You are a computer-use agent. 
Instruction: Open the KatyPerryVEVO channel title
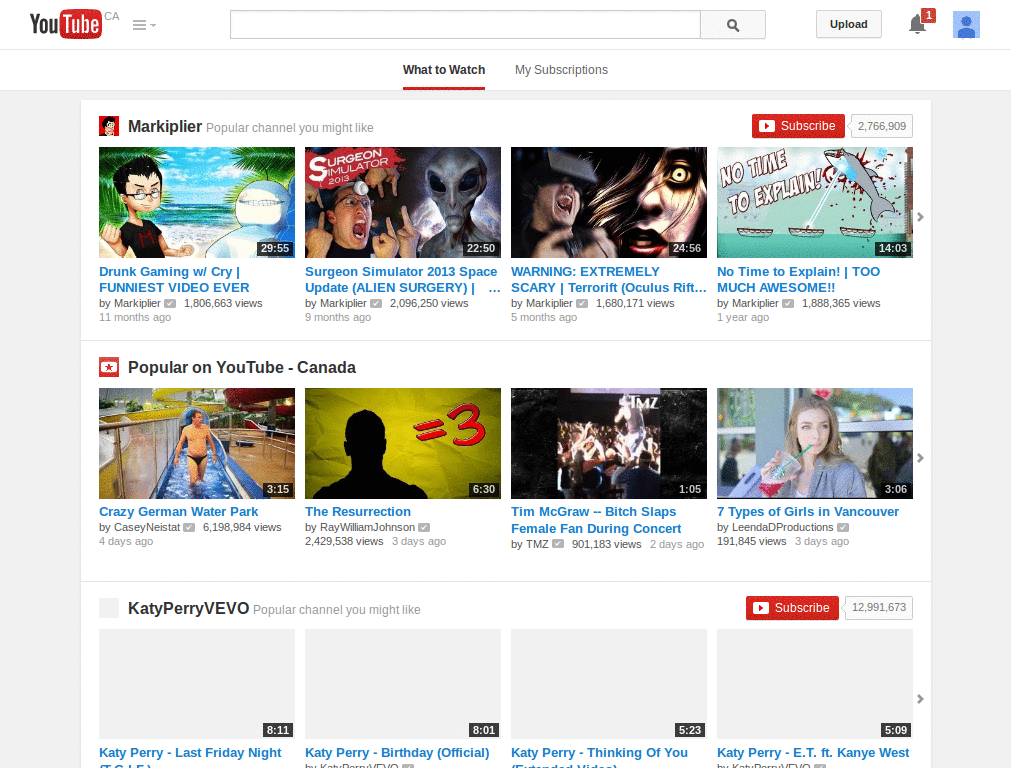click(188, 608)
